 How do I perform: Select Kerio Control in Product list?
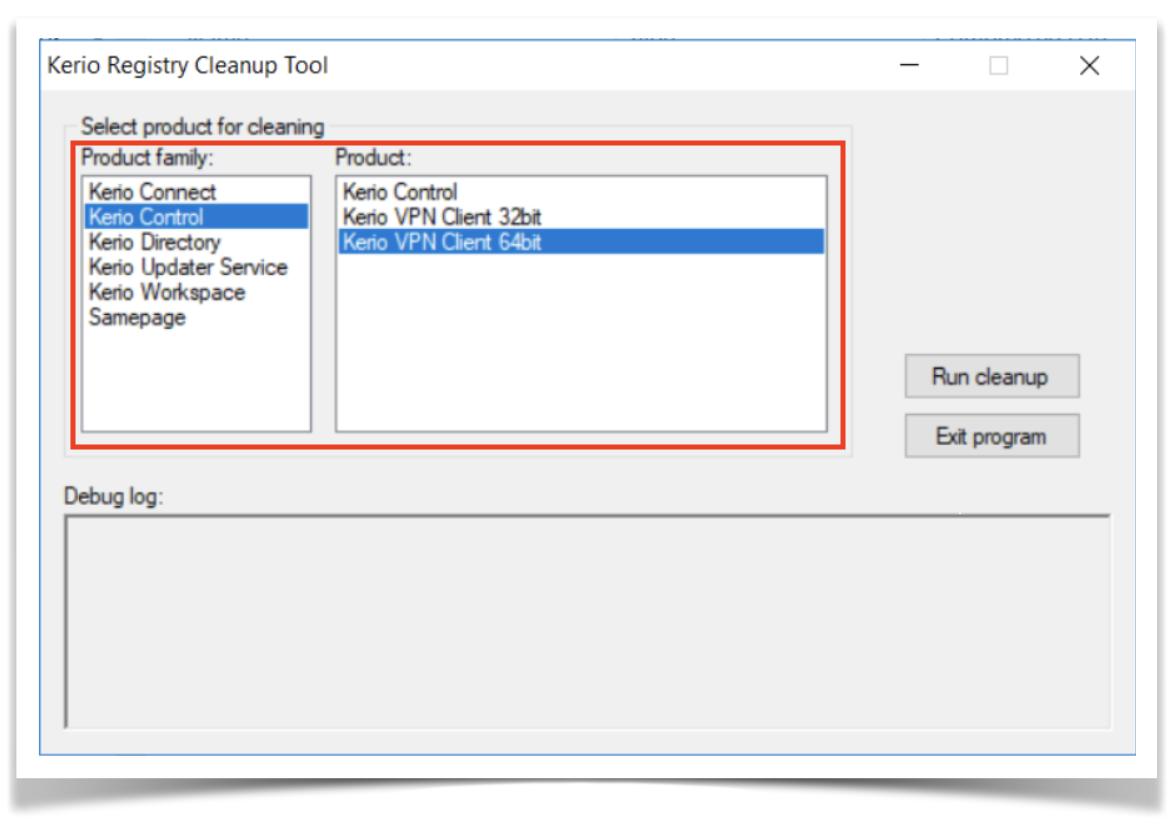tap(581, 191)
